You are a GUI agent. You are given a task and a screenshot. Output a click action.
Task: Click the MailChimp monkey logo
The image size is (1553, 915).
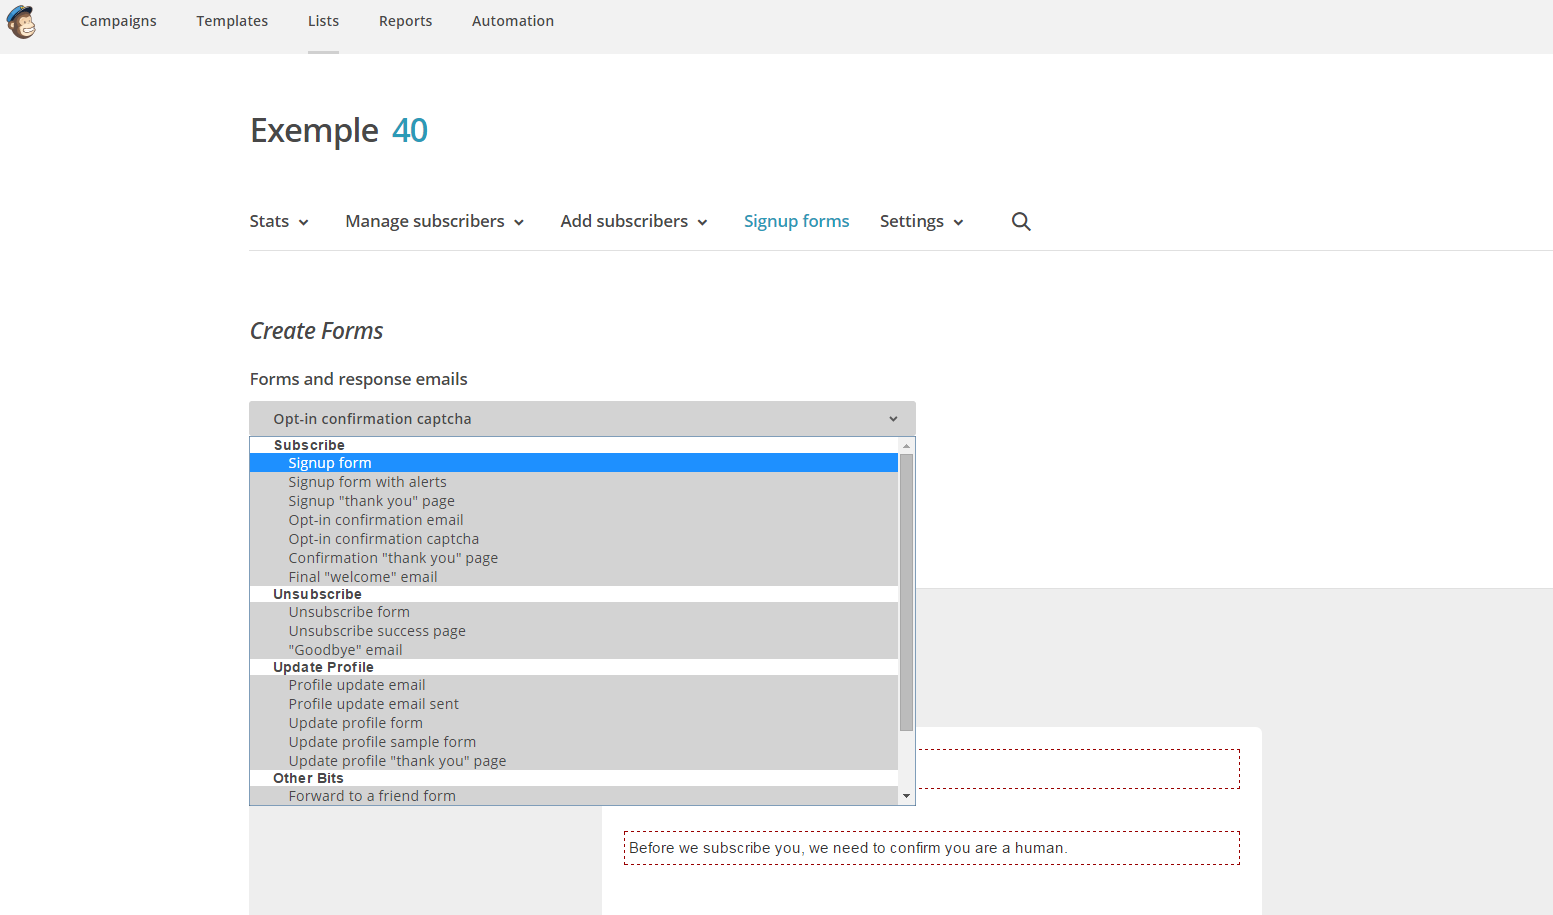coord(21,21)
